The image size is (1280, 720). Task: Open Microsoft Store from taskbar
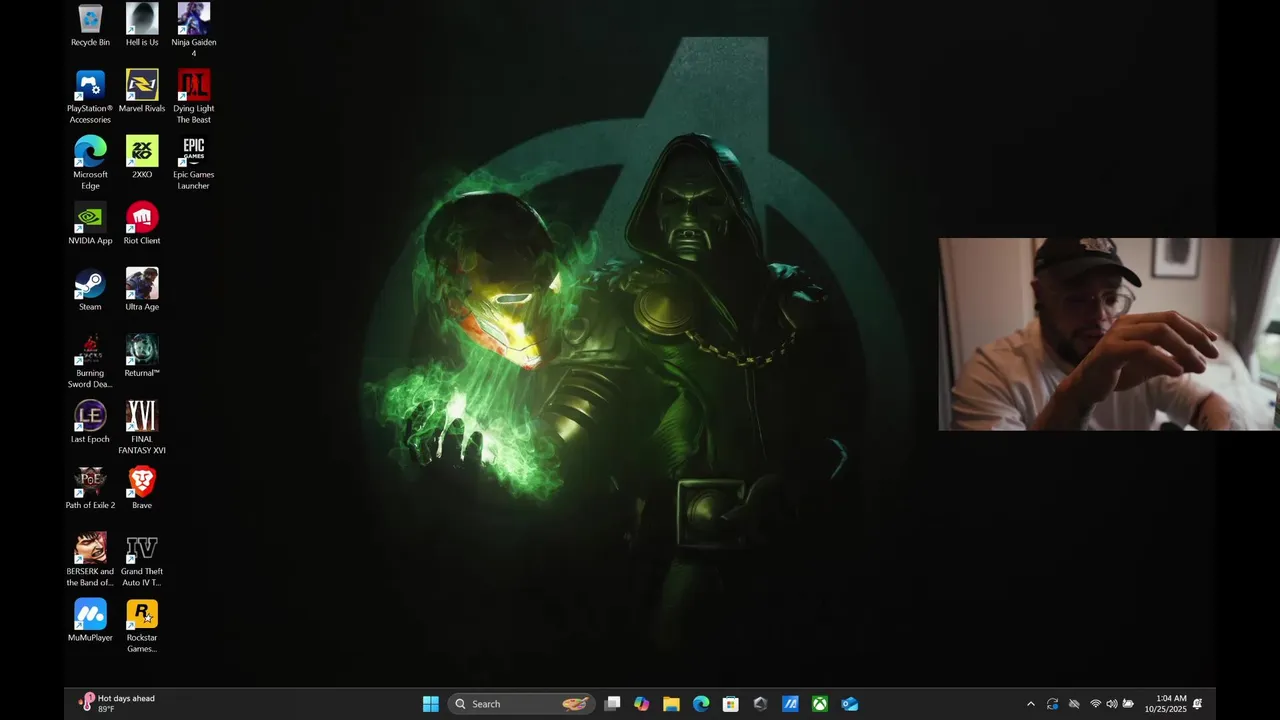(x=731, y=704)
